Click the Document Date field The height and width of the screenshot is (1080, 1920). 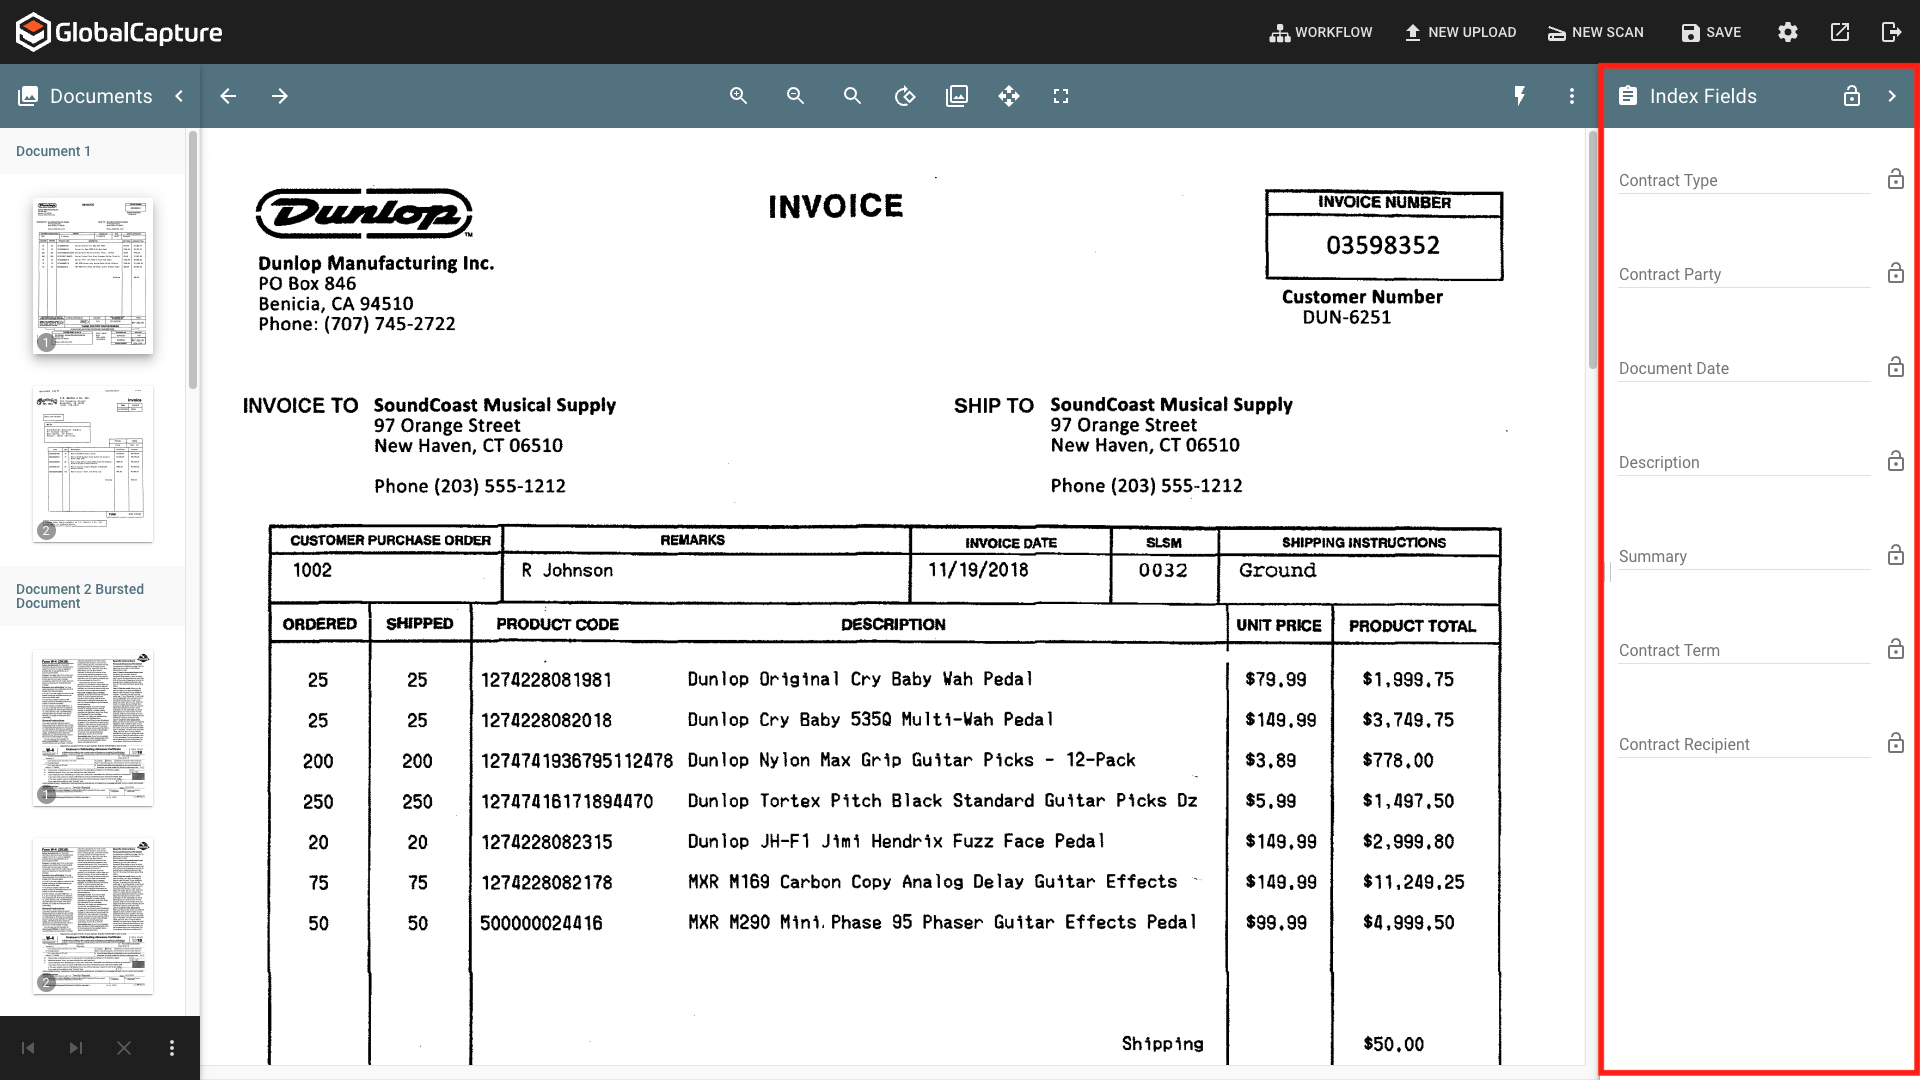pos(1744,368)
